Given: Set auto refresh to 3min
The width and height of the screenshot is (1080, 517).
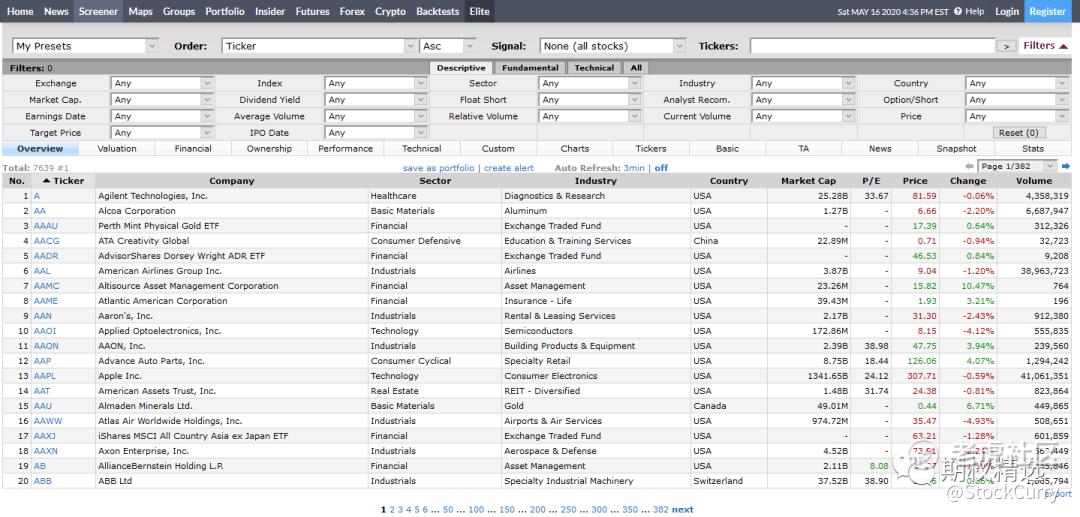Looking at the screenshot, I should point(634,168).
